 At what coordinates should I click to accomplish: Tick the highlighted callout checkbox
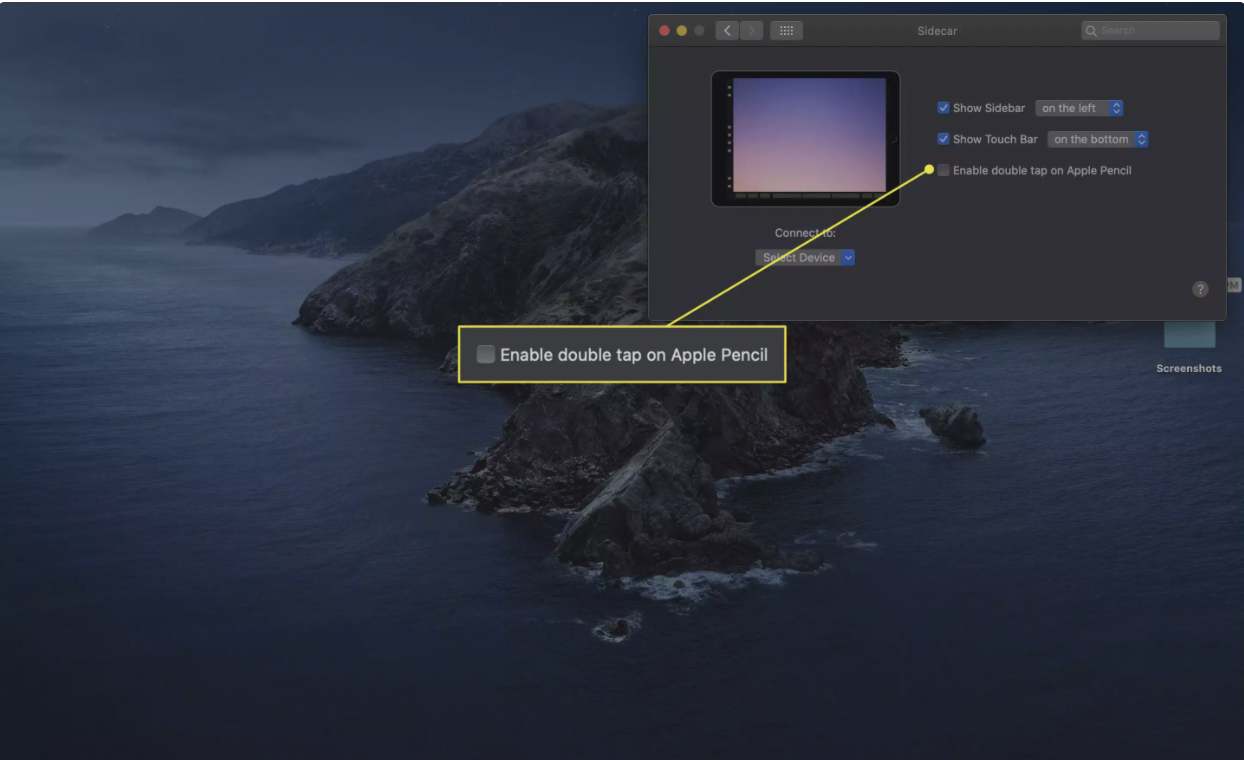[486, 354]
